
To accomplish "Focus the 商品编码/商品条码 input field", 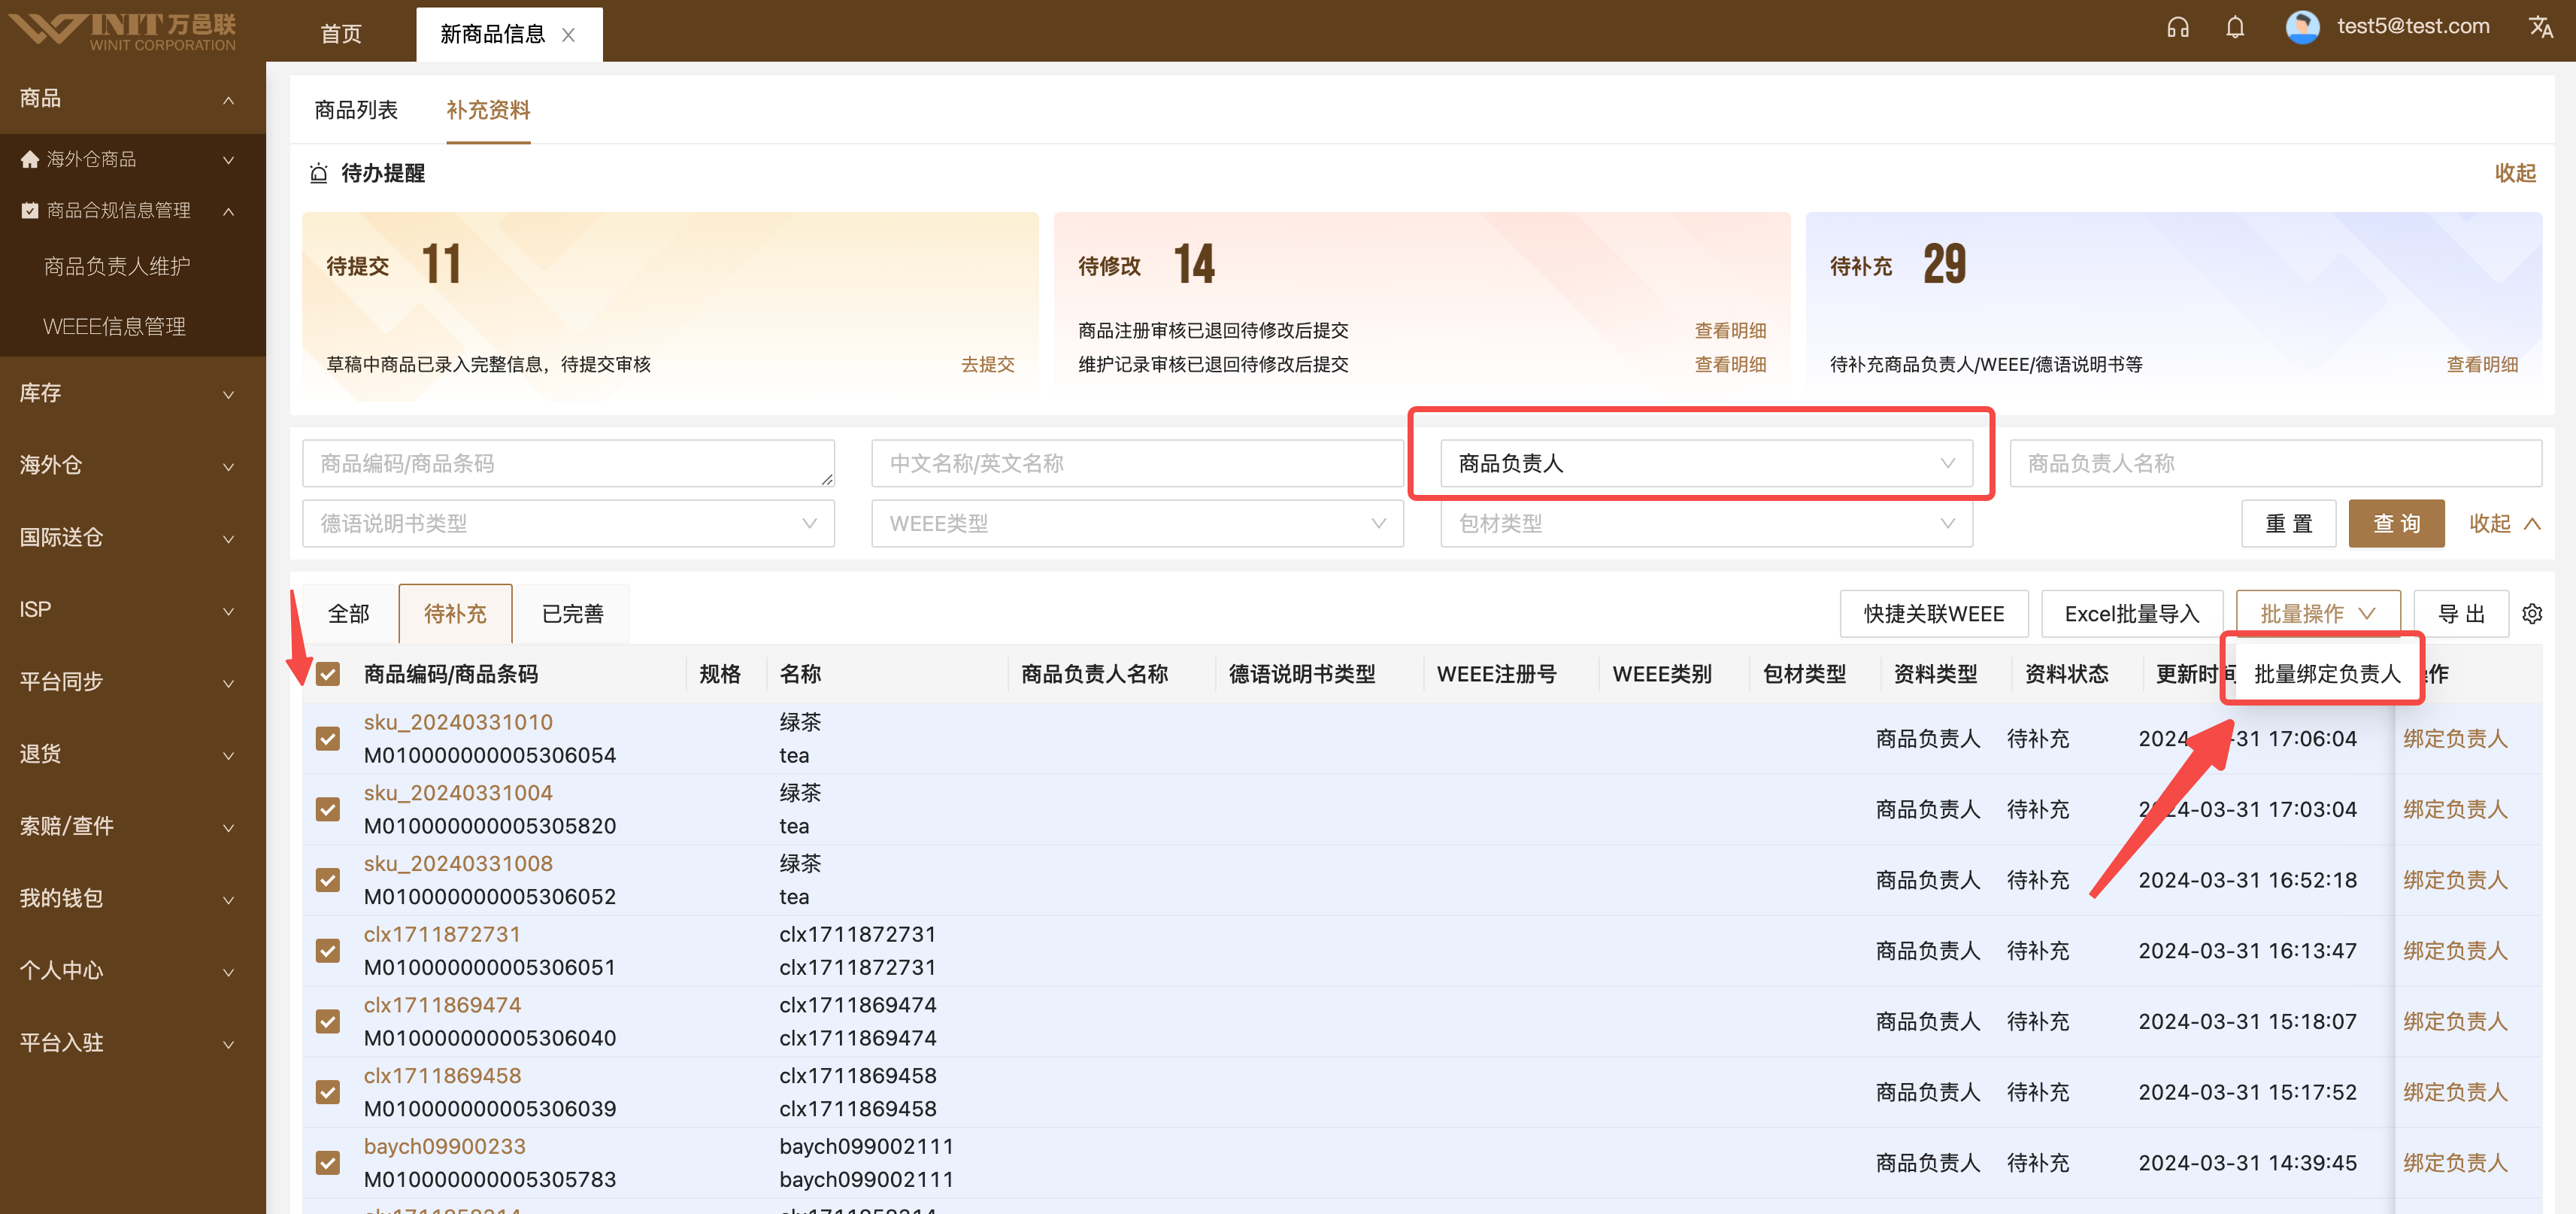I will [568, 463].
